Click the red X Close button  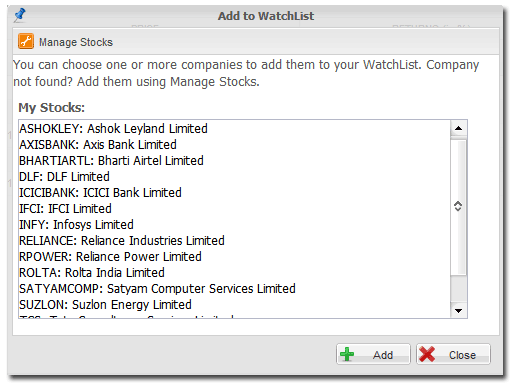point(453,354)
